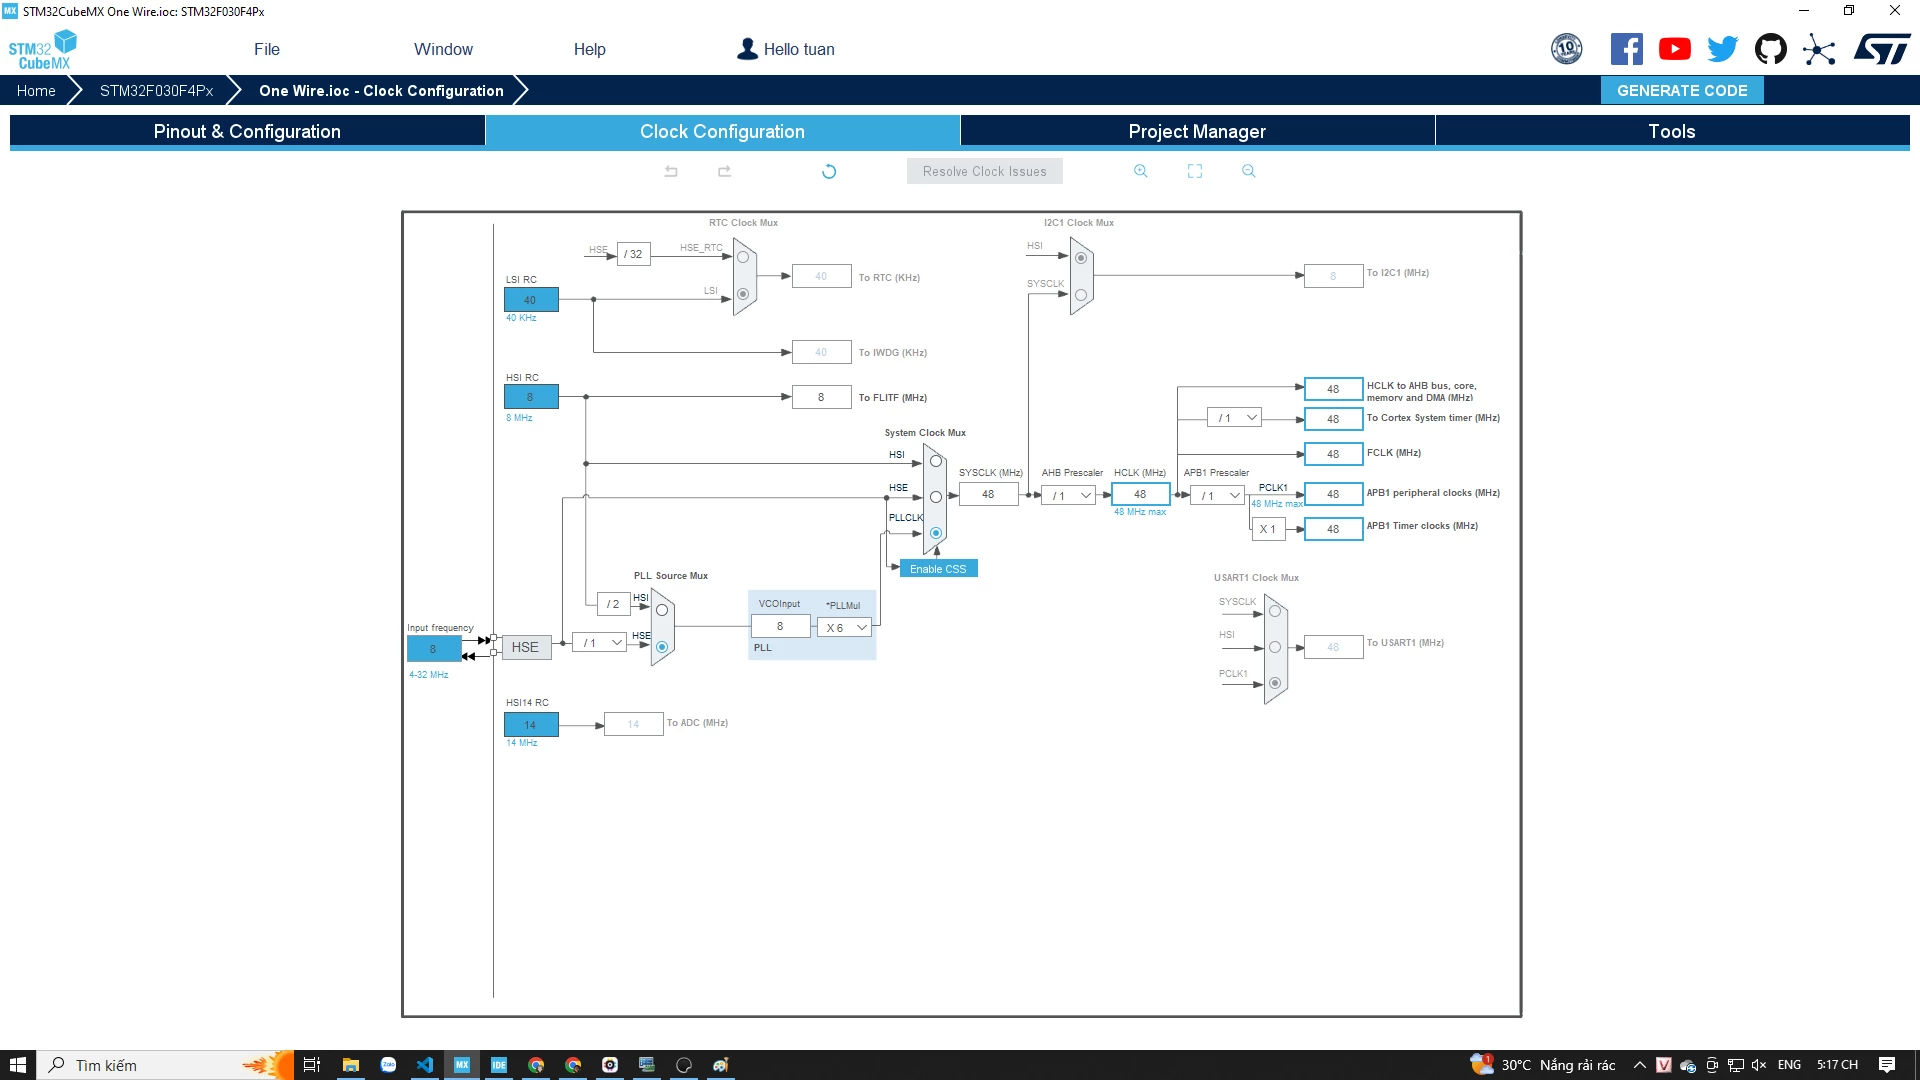Open the GitHub icon
This screenshot has width=1920, height=1080.
pos(1771,49)
